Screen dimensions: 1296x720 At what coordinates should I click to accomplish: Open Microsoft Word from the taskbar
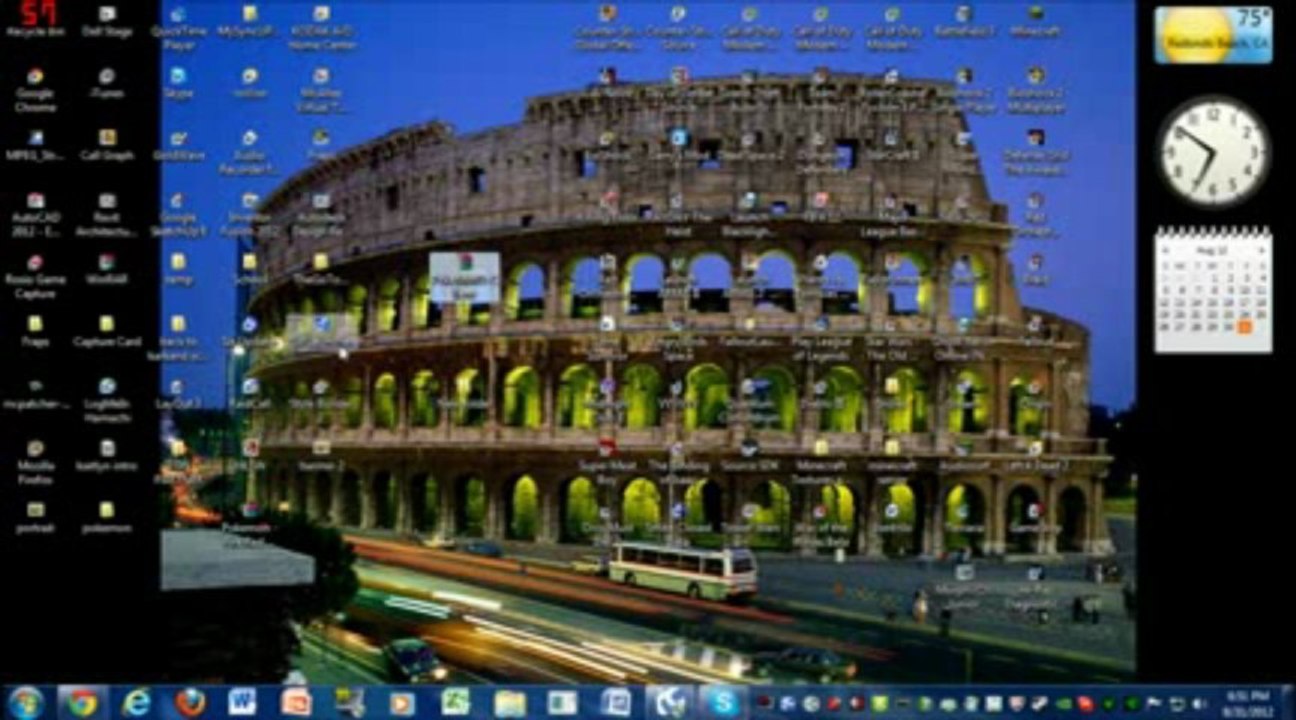click(242, 702)
